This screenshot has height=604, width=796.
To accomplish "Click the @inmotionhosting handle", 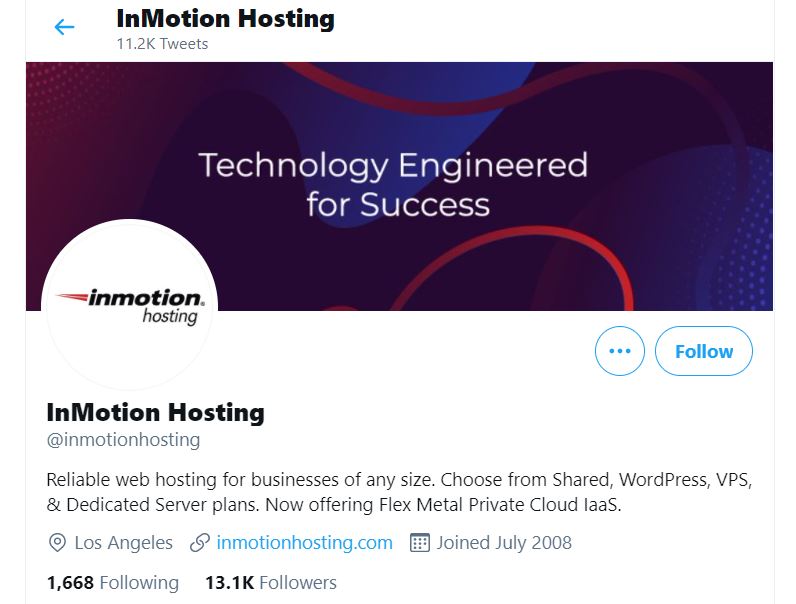I will (x=123, y=439).
